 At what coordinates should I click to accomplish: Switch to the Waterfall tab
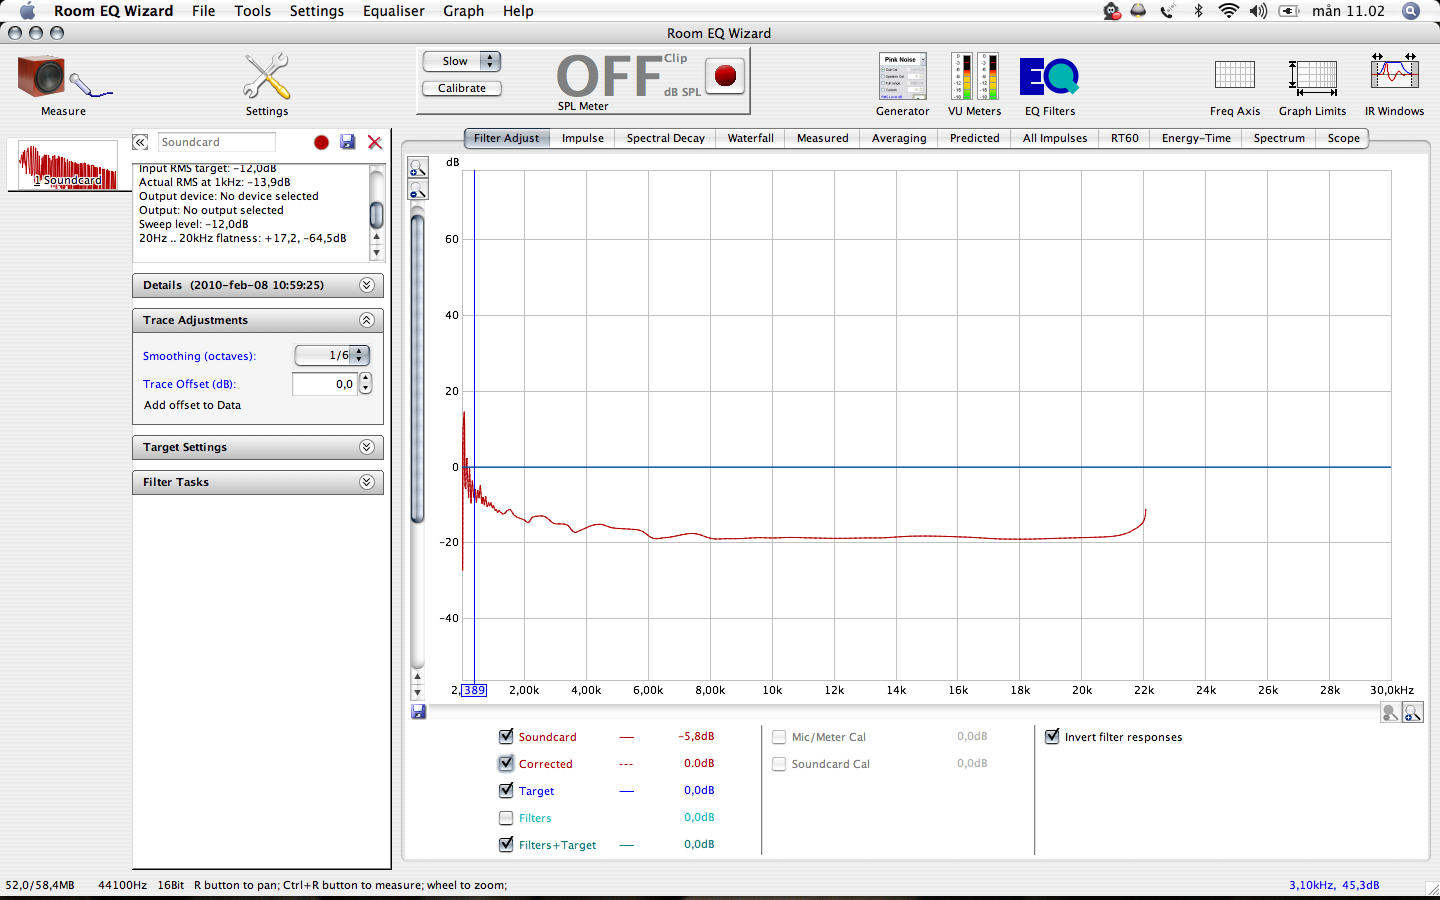click(x=750, y=138)
